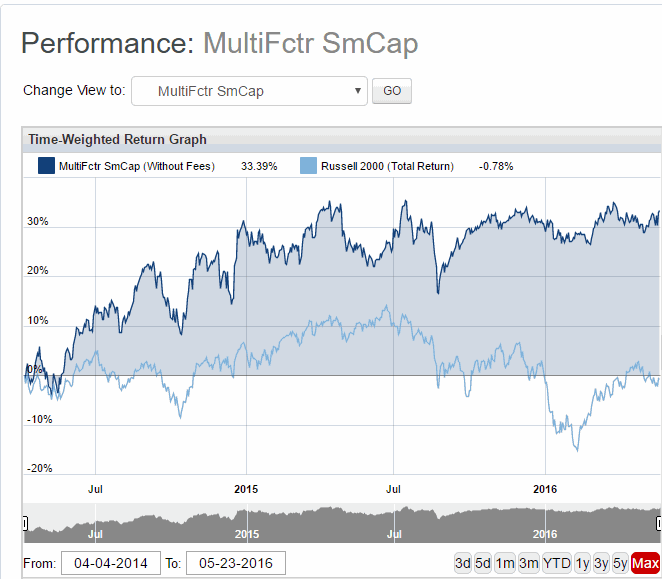Click the -0.78% return value
The height and width of the screenshot is (579, 662).
point(496,166)
